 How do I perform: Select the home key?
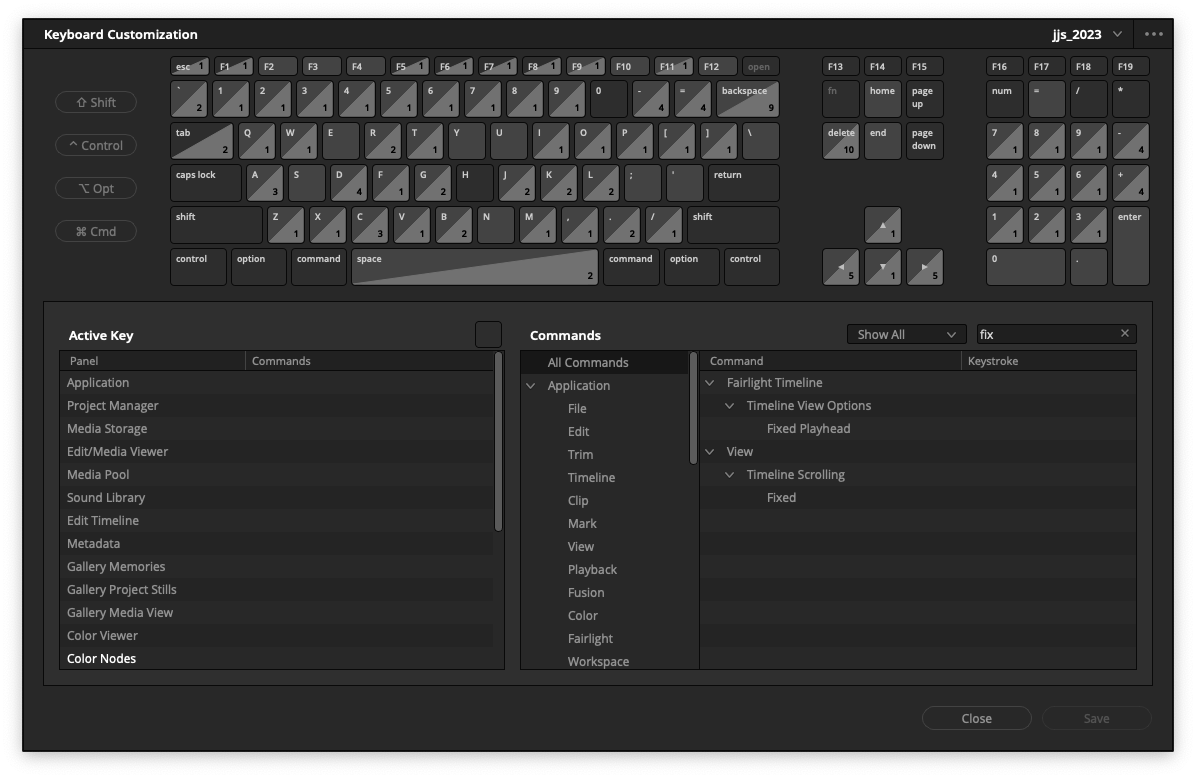pyautogui.click(x=883, y=99)
